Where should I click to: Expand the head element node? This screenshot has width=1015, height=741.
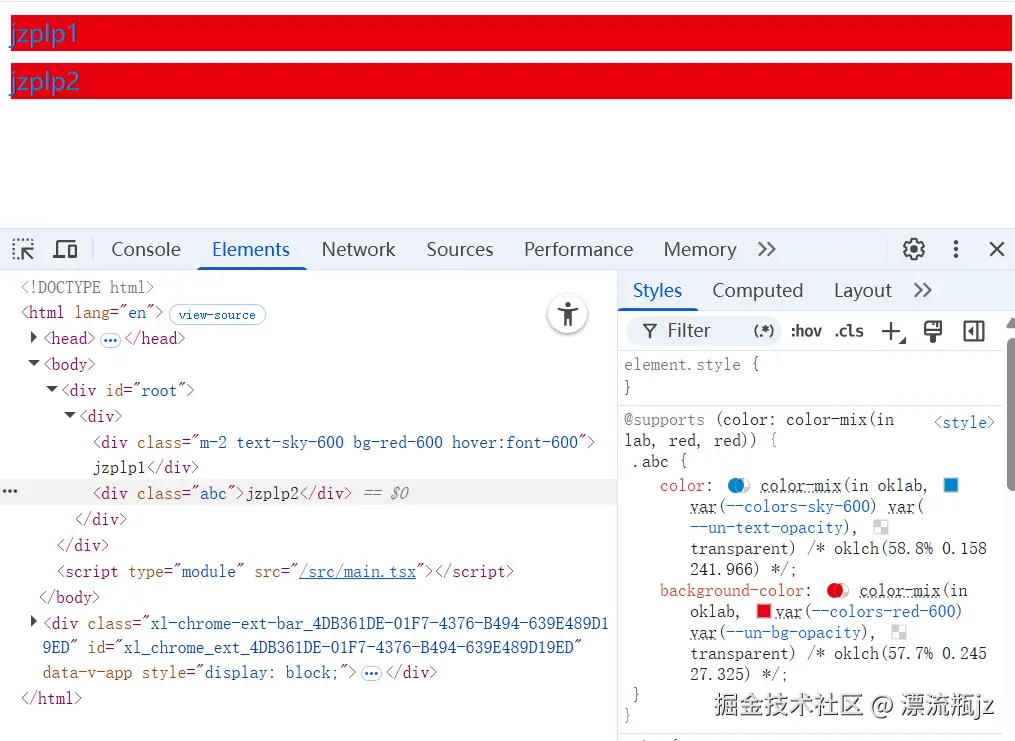[34, 337]
